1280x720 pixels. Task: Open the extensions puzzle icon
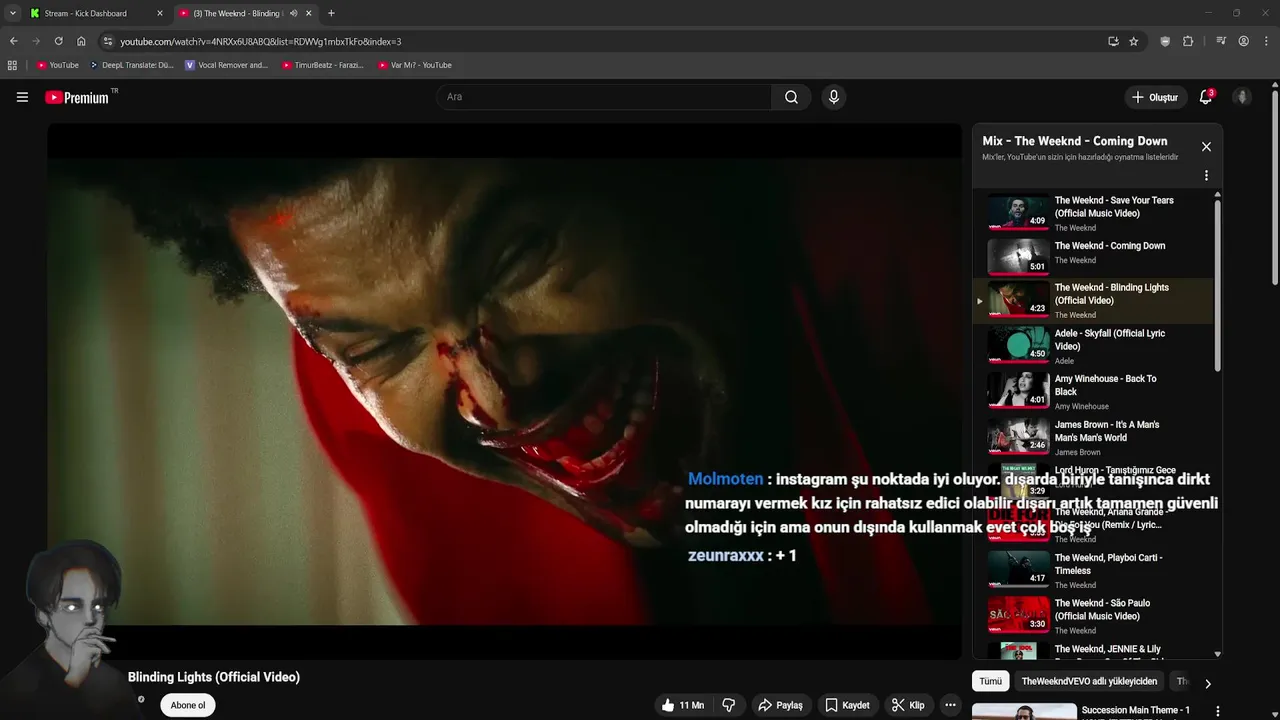click(1188, 41)
